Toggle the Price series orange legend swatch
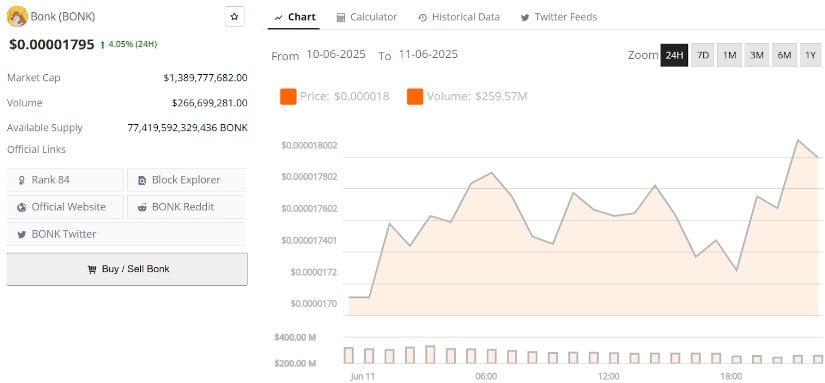 288,97
